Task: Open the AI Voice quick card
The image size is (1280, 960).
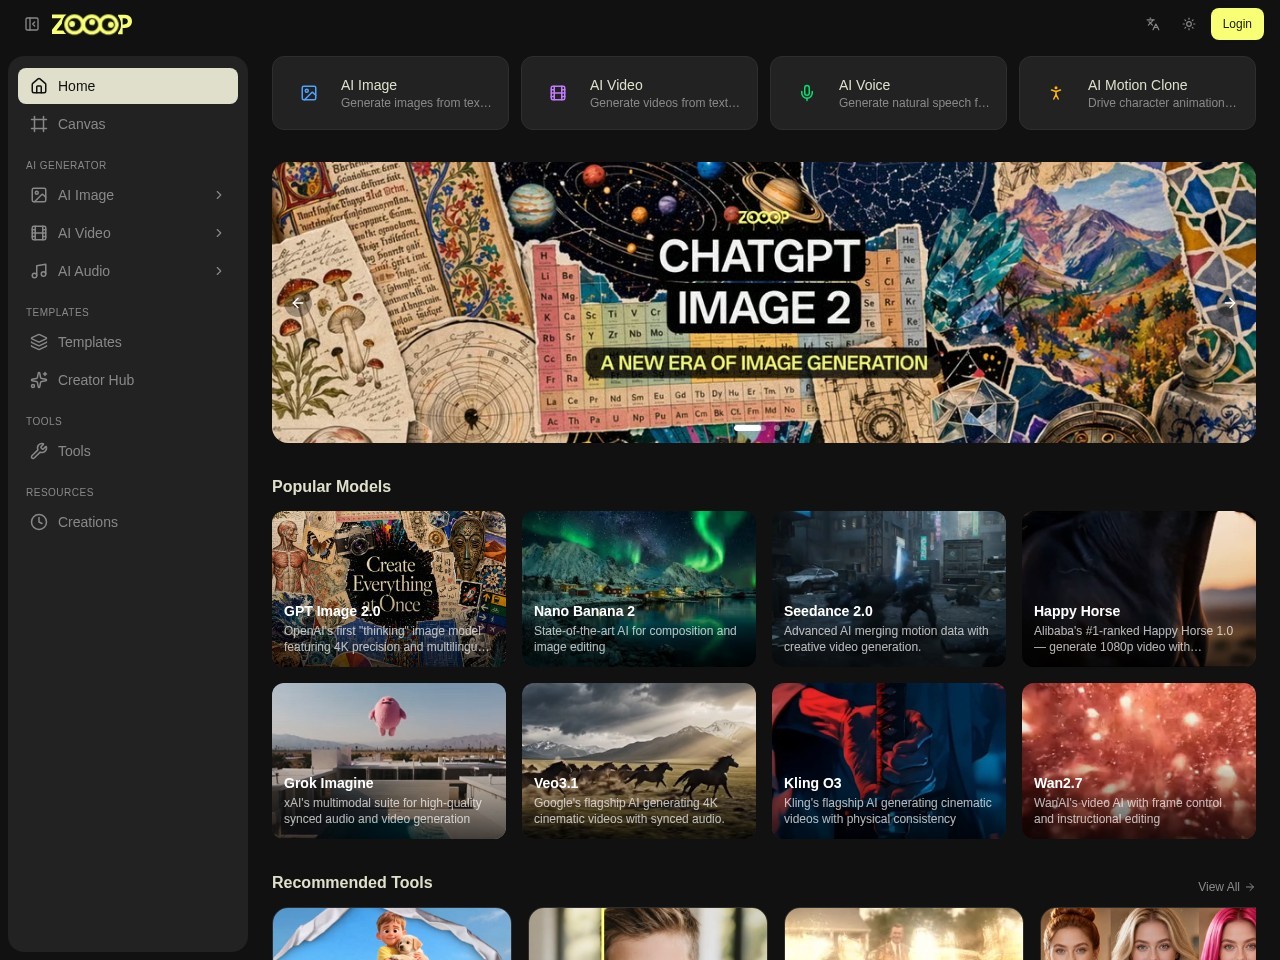Action: pyautogui.click(x=888, y=93)
